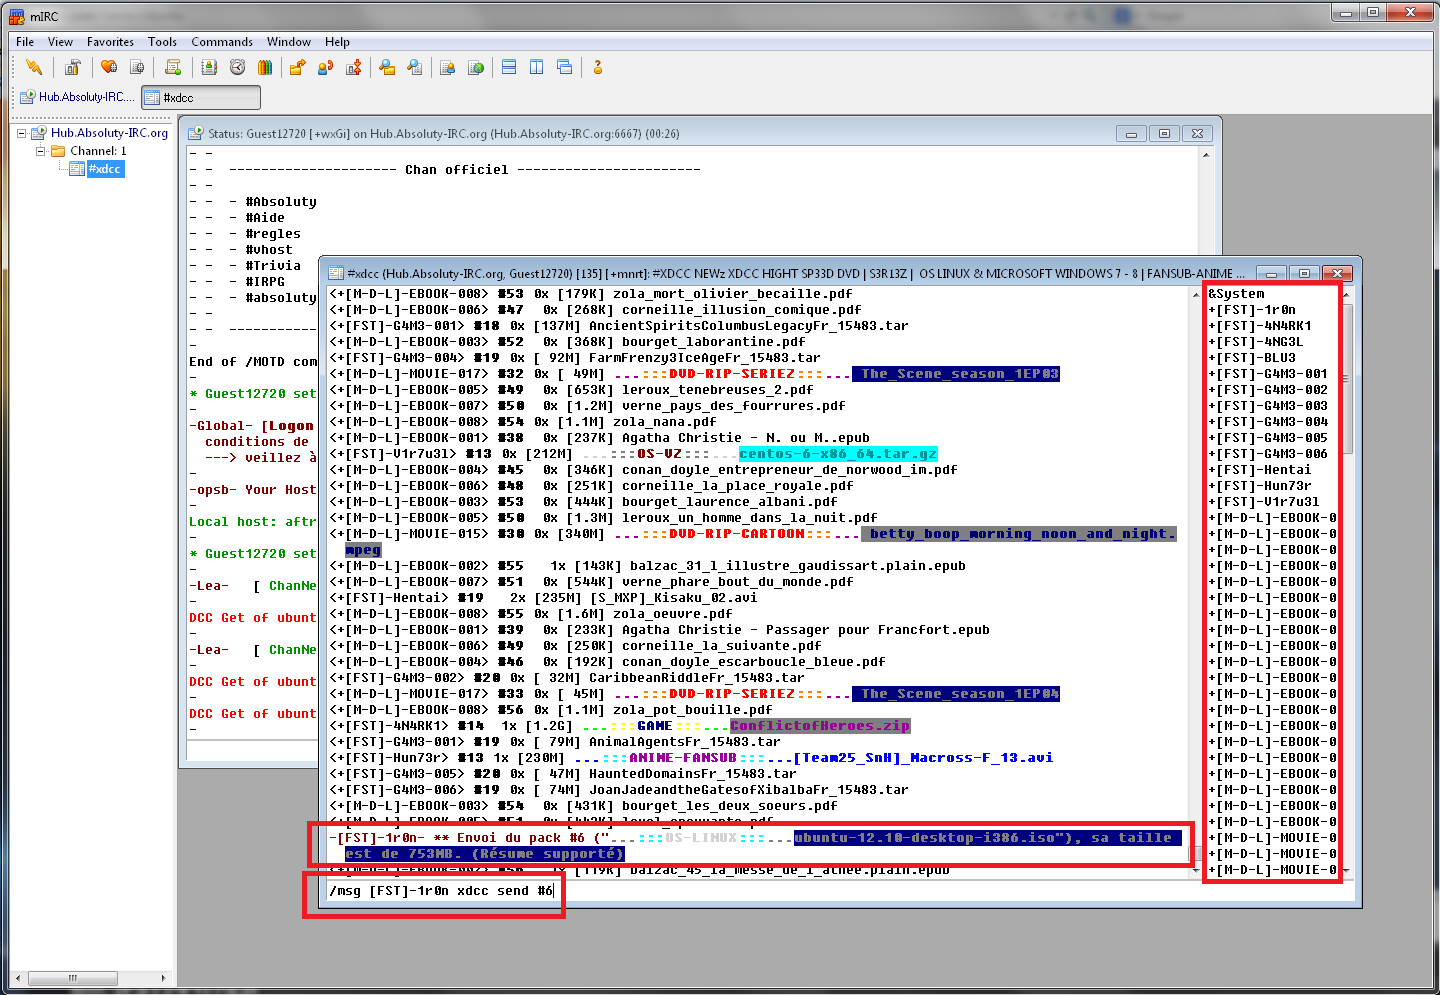This screenshot has height=995, width=1440.
Task: Click the Tile Horizontal windows icon
Action: pyautogui.click(x=509, y=67)
